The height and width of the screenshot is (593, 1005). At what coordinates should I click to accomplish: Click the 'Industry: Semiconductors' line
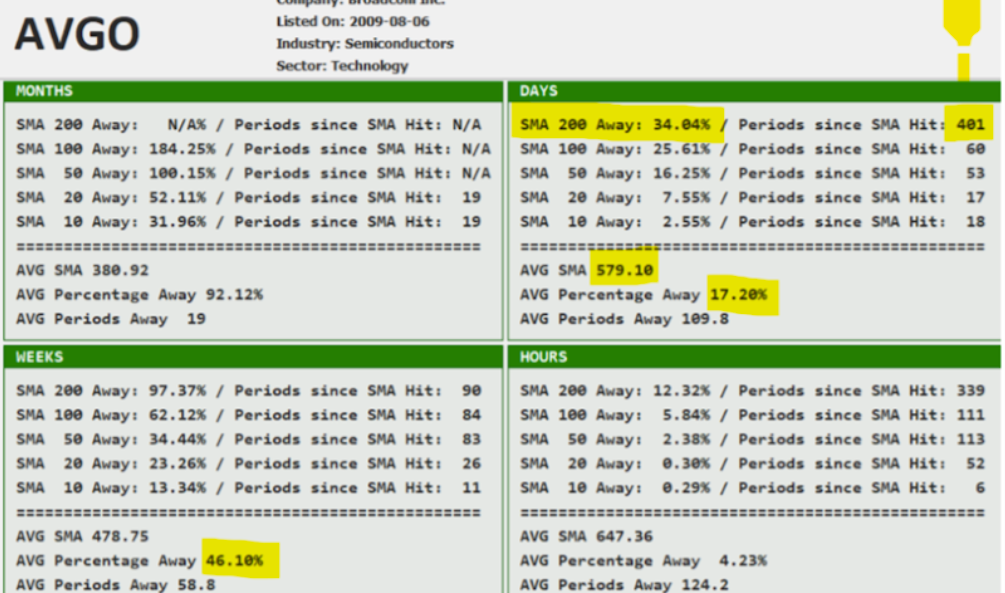click(365, 44)
